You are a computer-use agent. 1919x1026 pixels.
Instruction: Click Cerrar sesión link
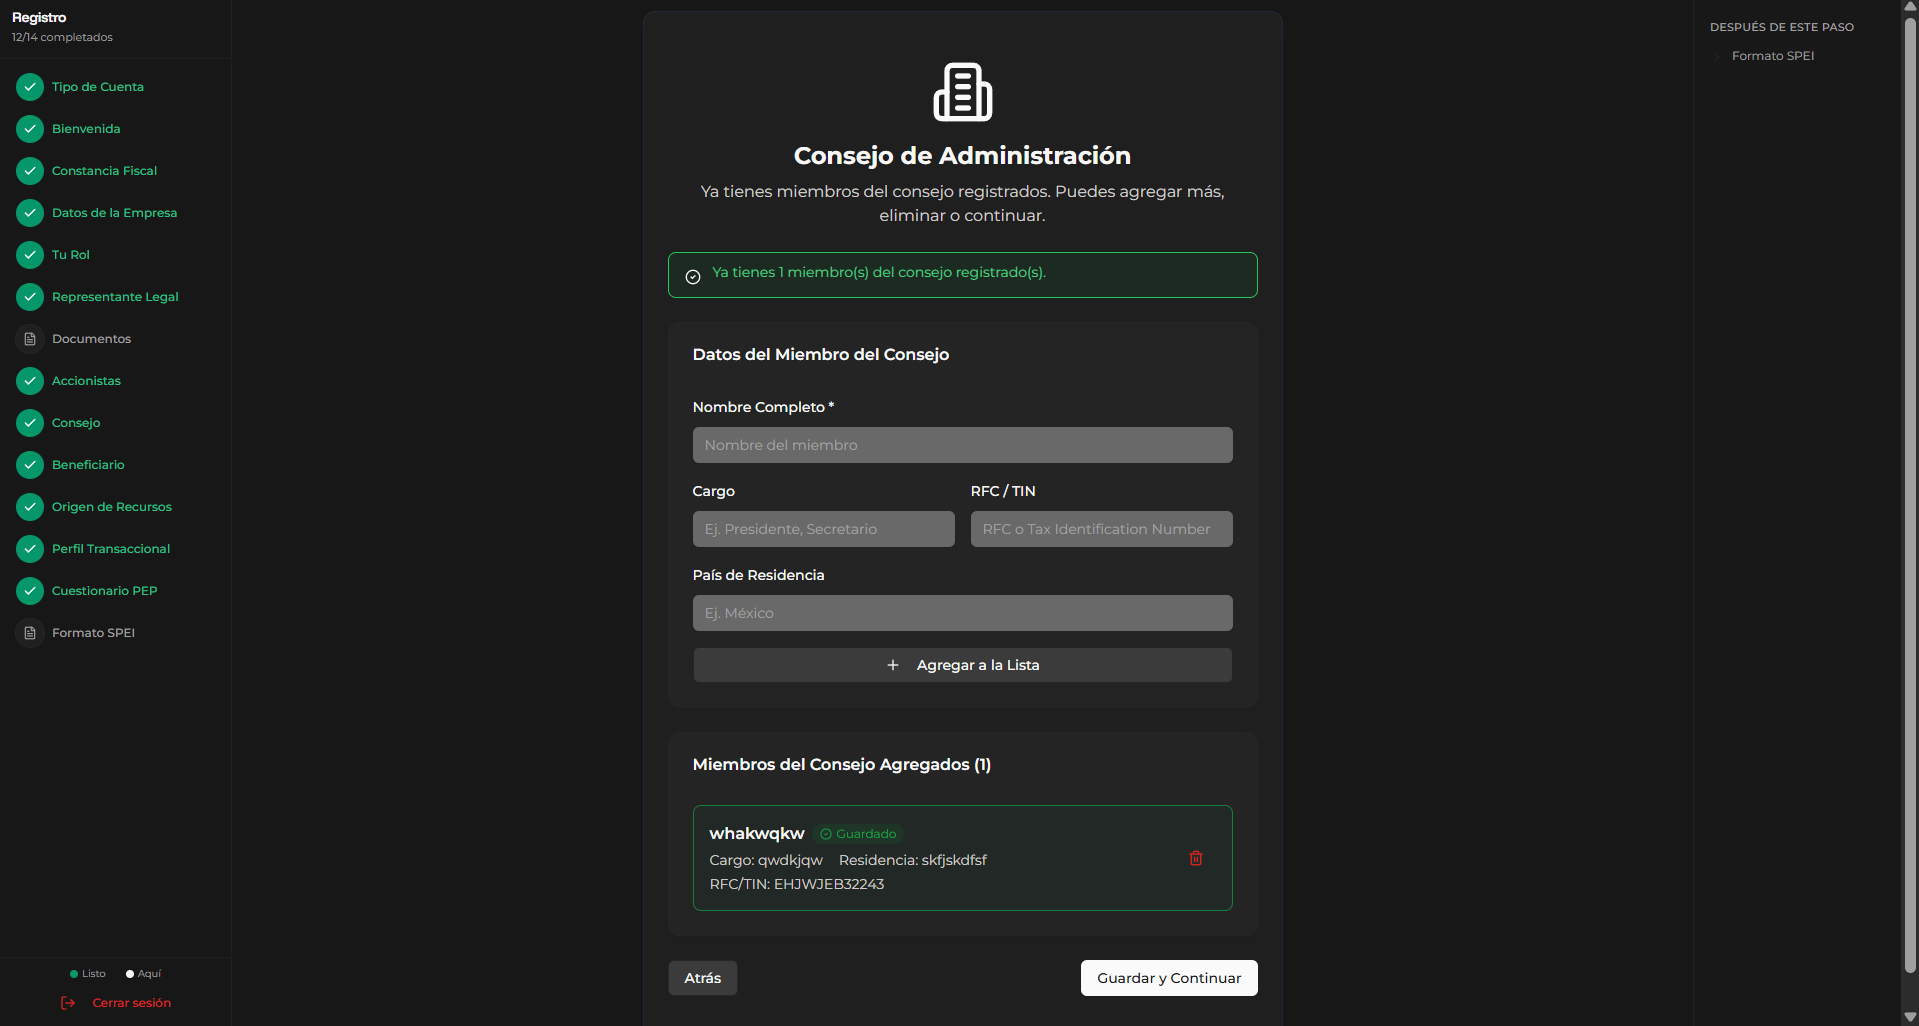coord(132,1003)
